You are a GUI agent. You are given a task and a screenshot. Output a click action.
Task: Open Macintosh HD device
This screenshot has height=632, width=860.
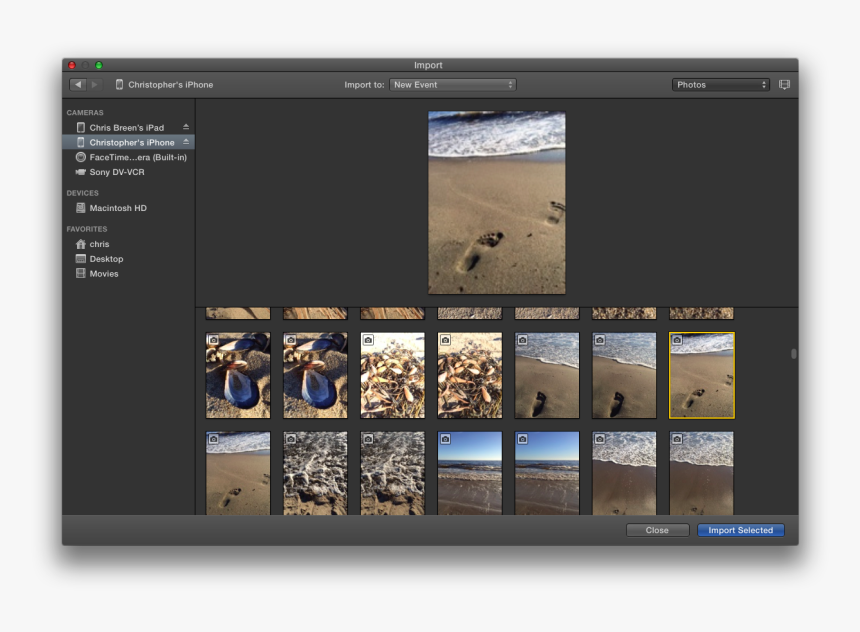pyautogui.click(x=117, y=208)
